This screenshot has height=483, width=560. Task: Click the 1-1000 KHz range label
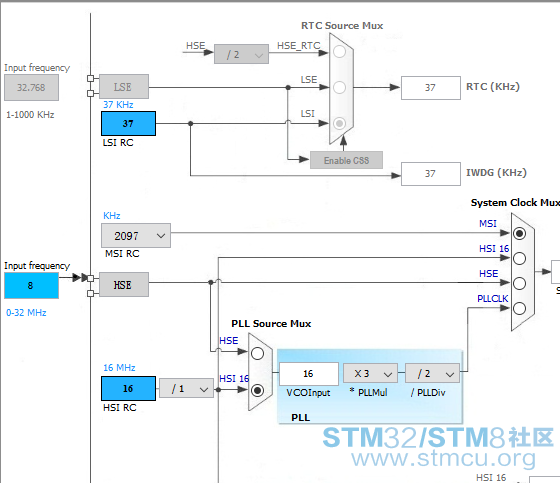30,115
